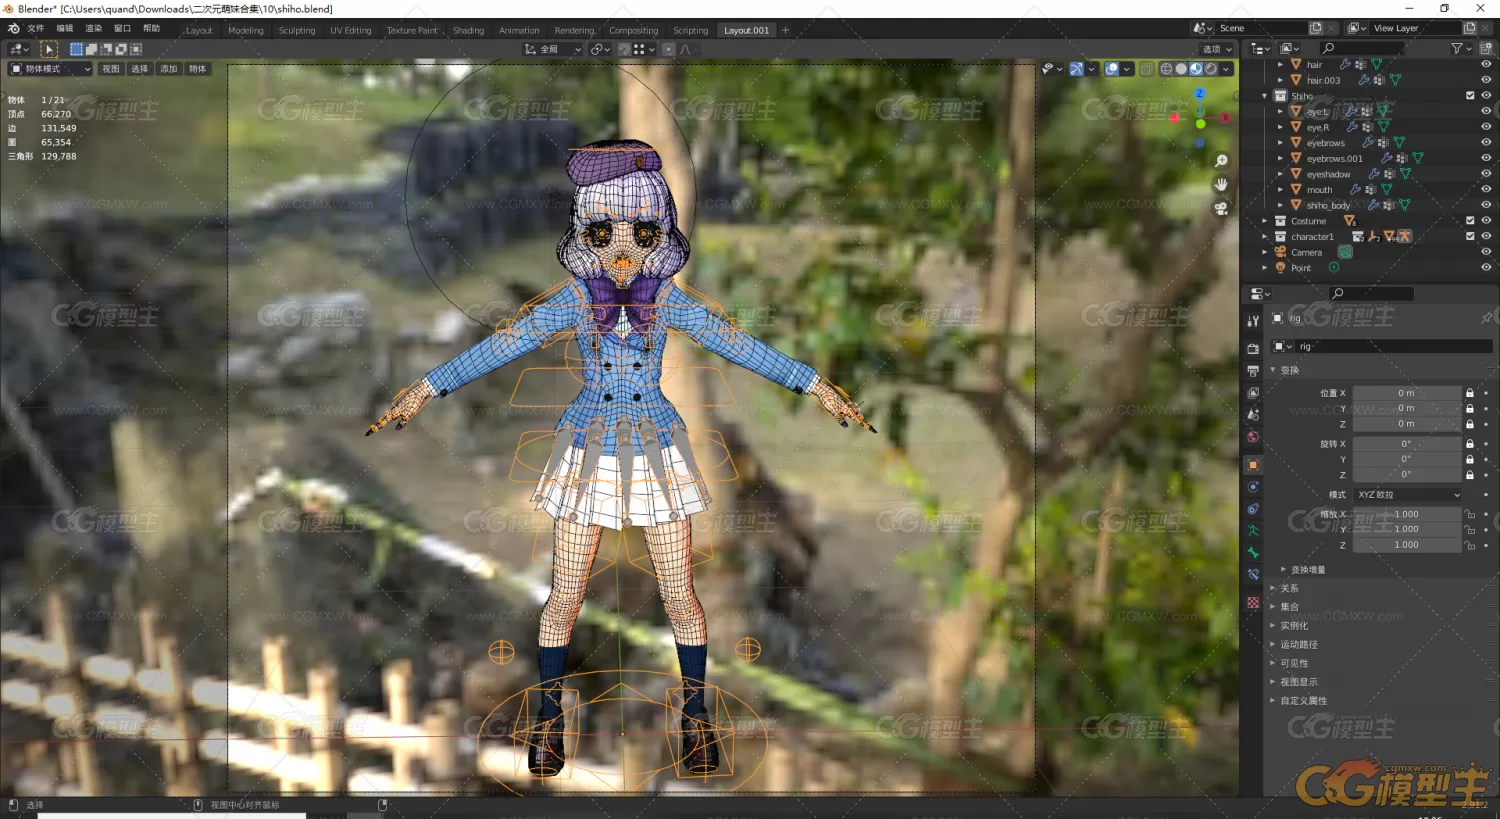The width and height of the screenshot is (1500, 819).
Task: Switch to the Modeling workspace tab
Action: coord(246,30)
